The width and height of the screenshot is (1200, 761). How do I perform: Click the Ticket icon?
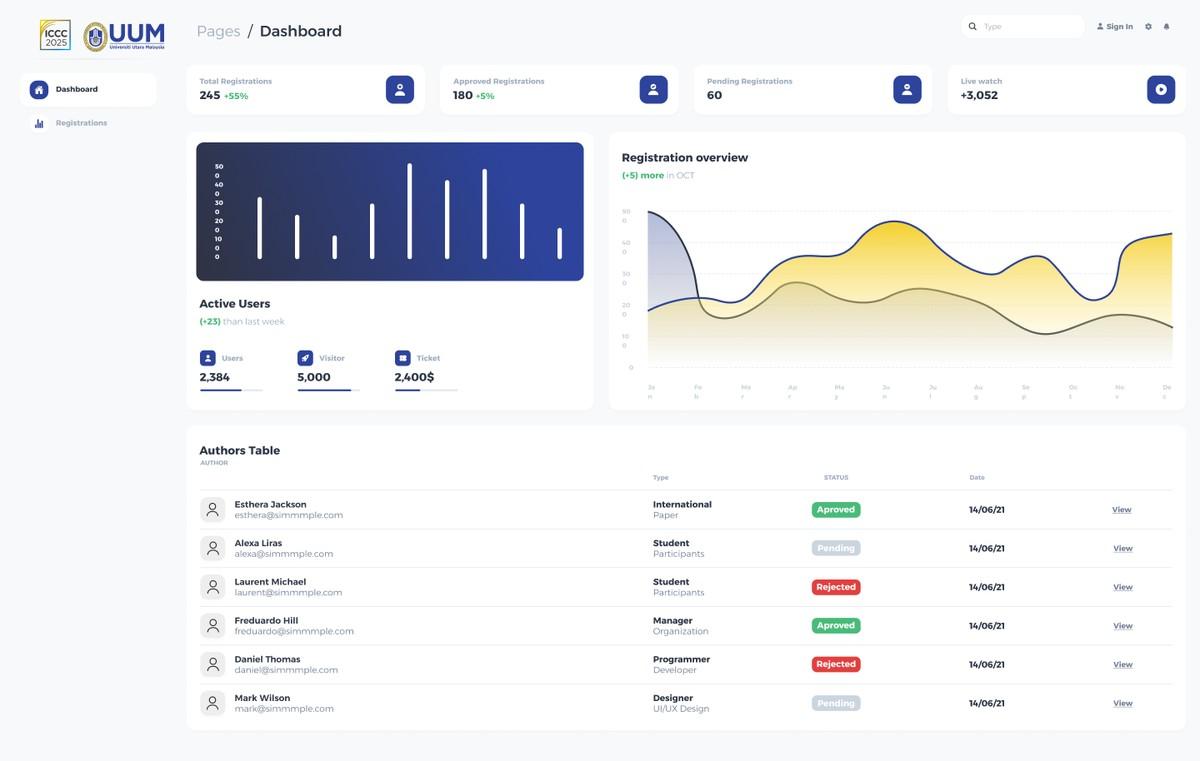403,357
